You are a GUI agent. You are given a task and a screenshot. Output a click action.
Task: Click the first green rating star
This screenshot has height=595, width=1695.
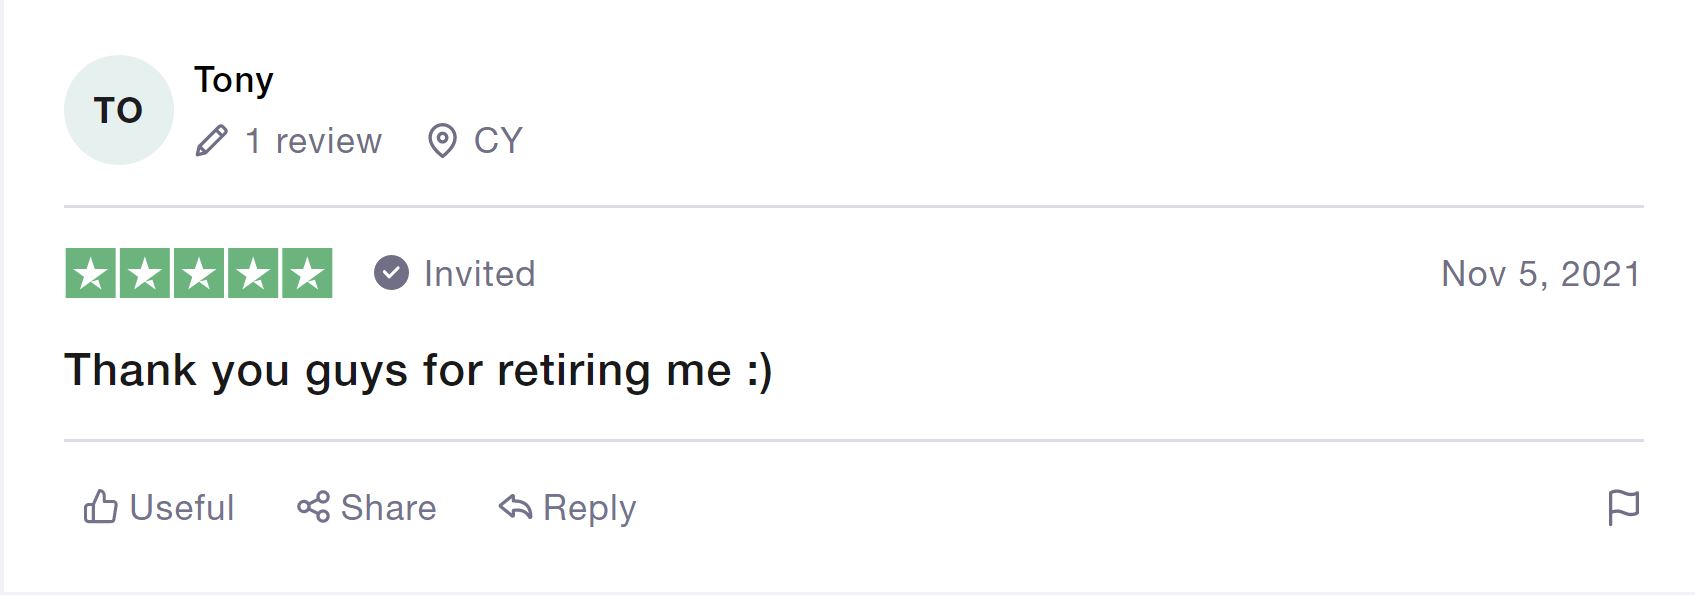pyautogui.click(x=91, y=273)
